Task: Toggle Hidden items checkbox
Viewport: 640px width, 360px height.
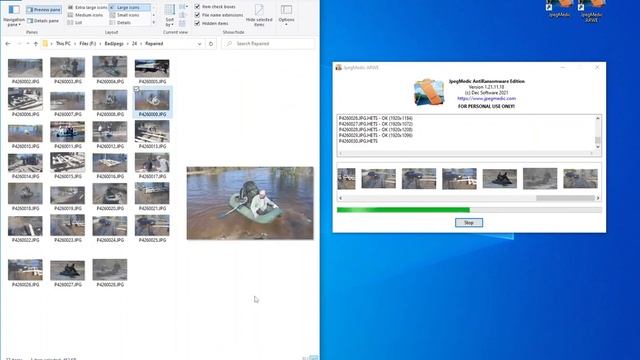Action: [x=211, y=23]
